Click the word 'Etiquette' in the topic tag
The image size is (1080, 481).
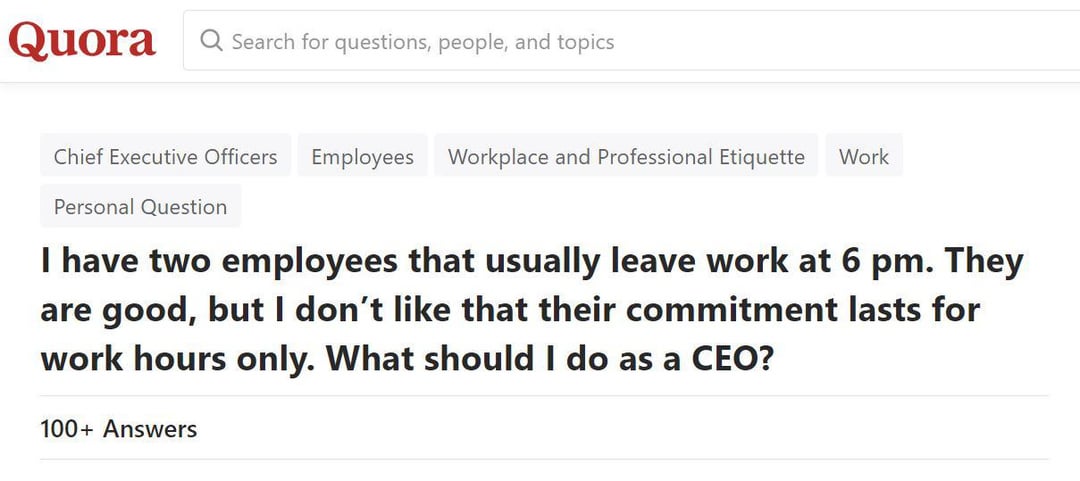pyautogui.click(x=761, y=157)
